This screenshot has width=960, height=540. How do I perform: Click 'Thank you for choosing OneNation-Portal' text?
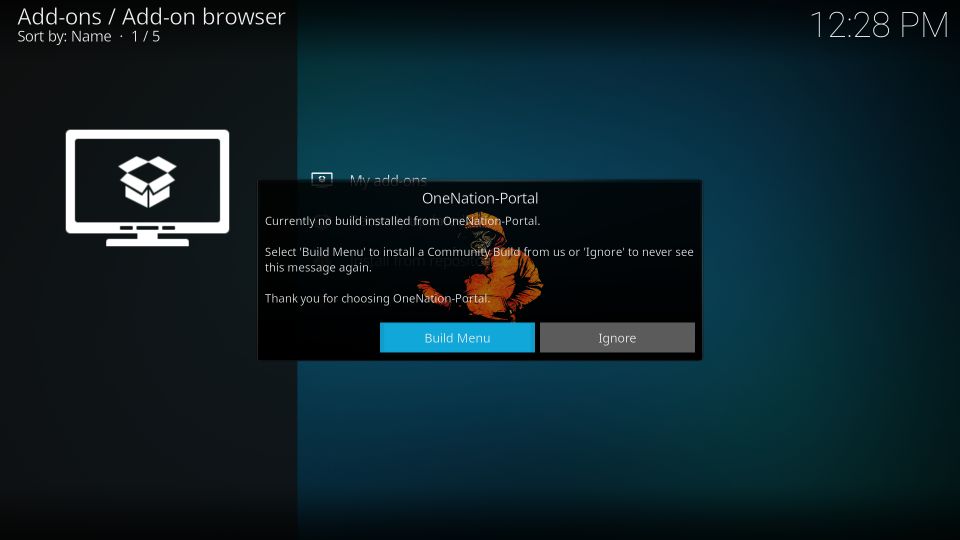(378, 298)
